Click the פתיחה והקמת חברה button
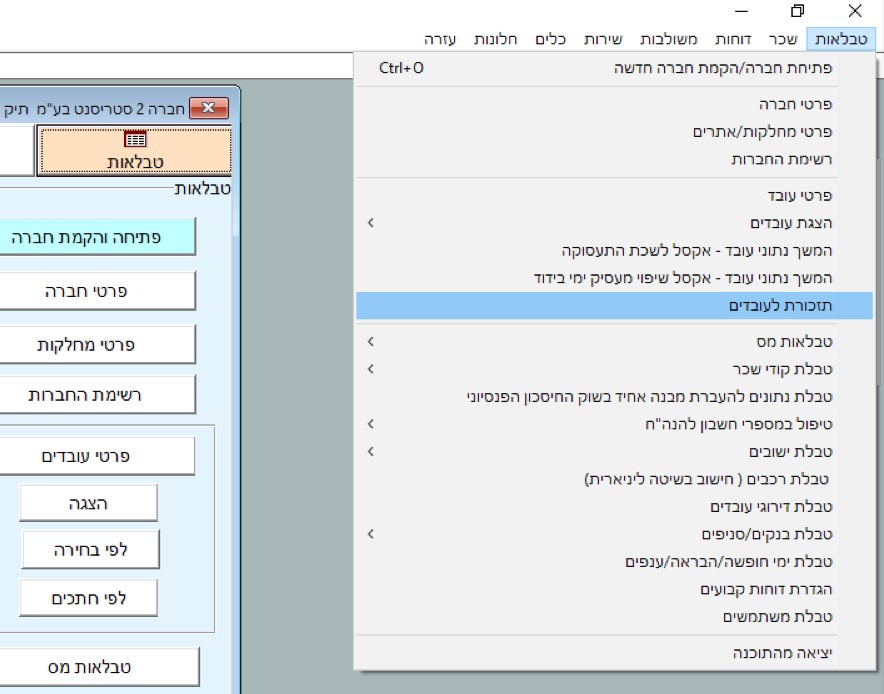This screenshot has height=694, width=884. pos(97,237)
